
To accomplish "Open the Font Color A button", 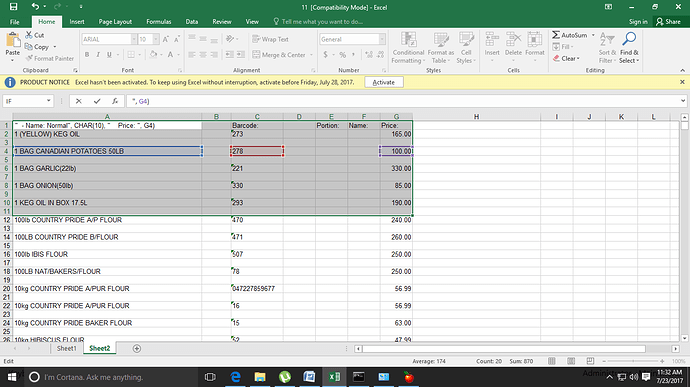I will click(x=170, y=55).
